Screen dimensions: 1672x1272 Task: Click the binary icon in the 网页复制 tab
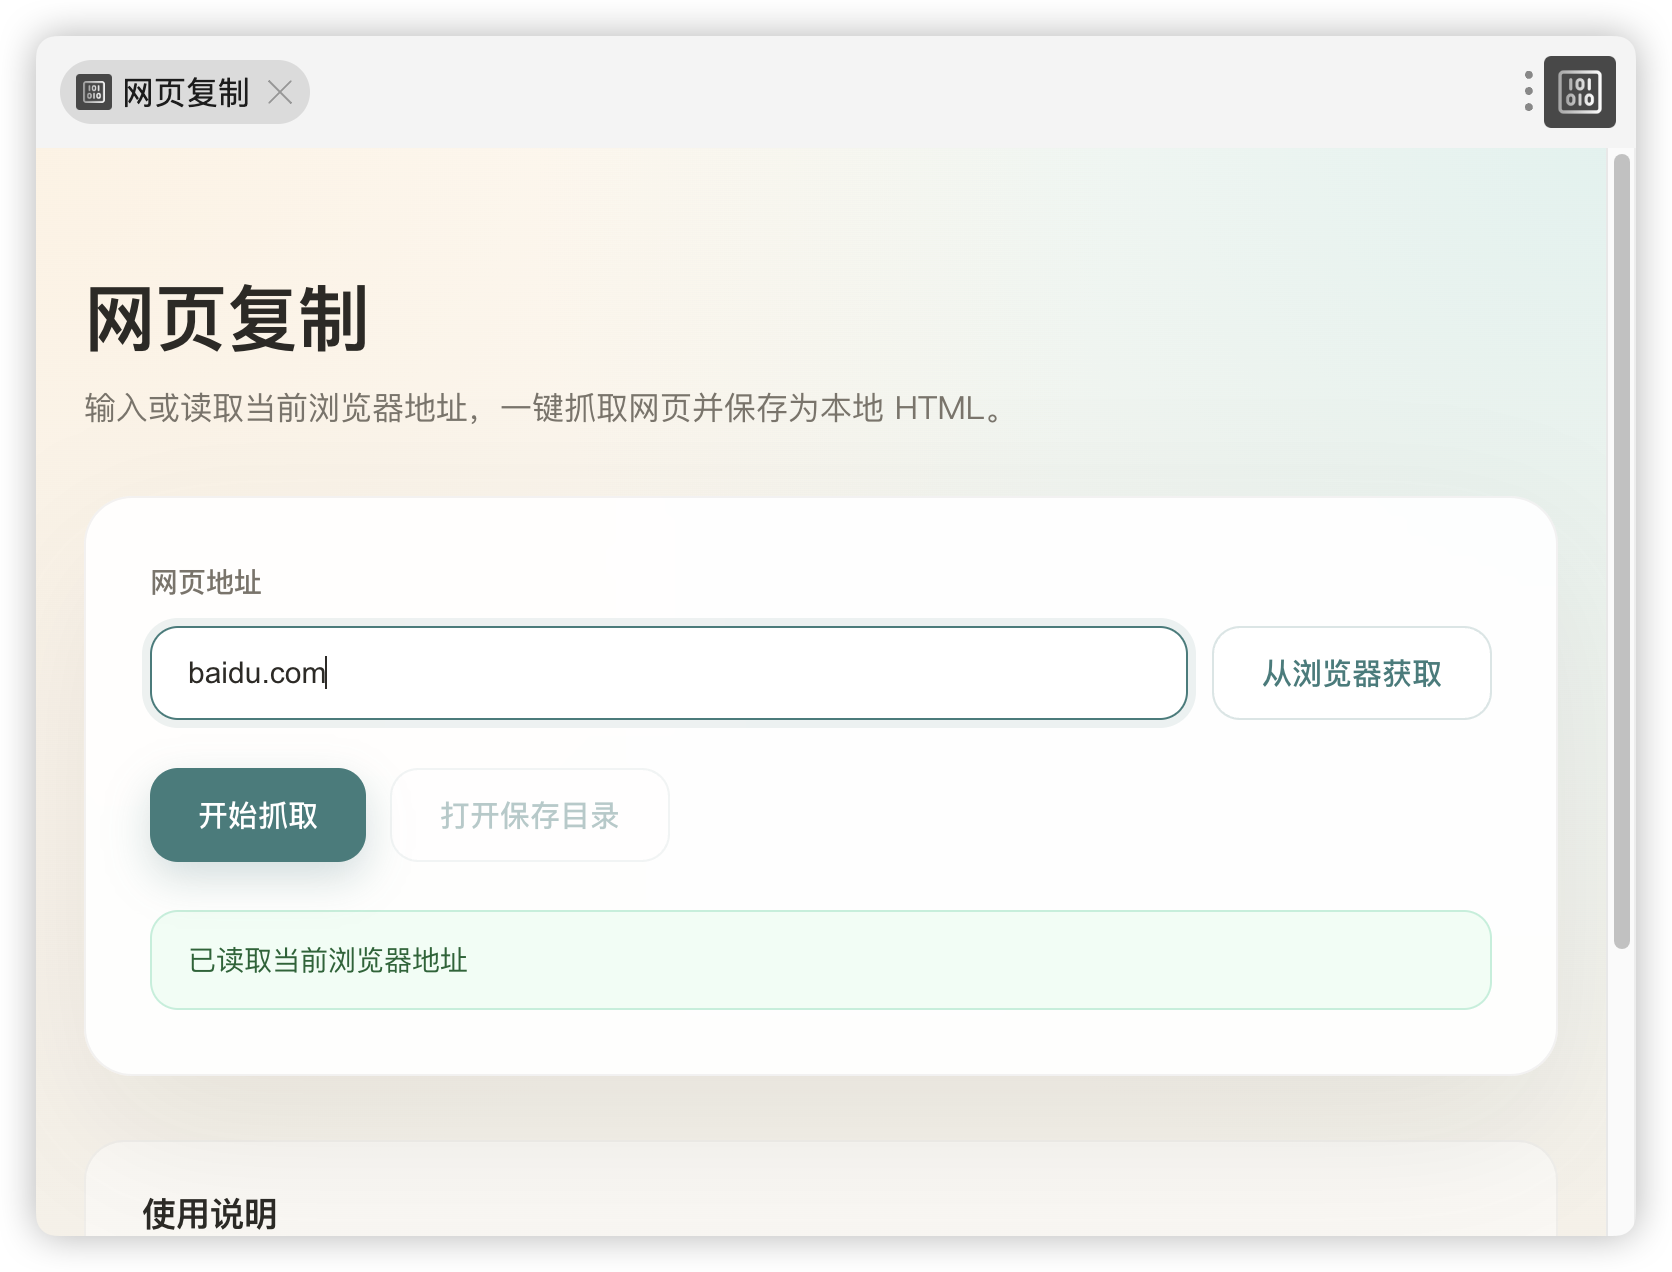94,93
